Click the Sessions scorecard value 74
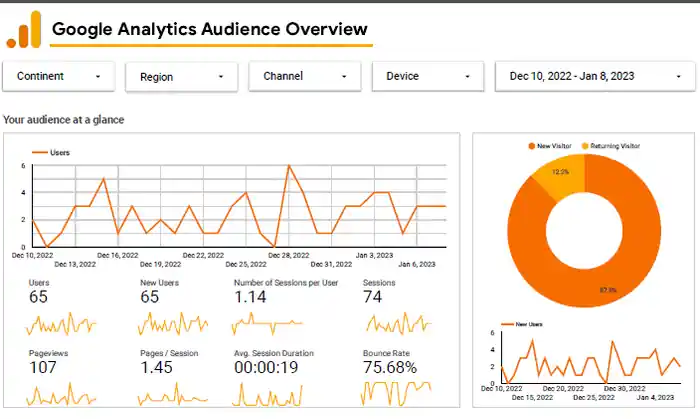Viewport: 700px width, 419px height. (x=373, y=297)
